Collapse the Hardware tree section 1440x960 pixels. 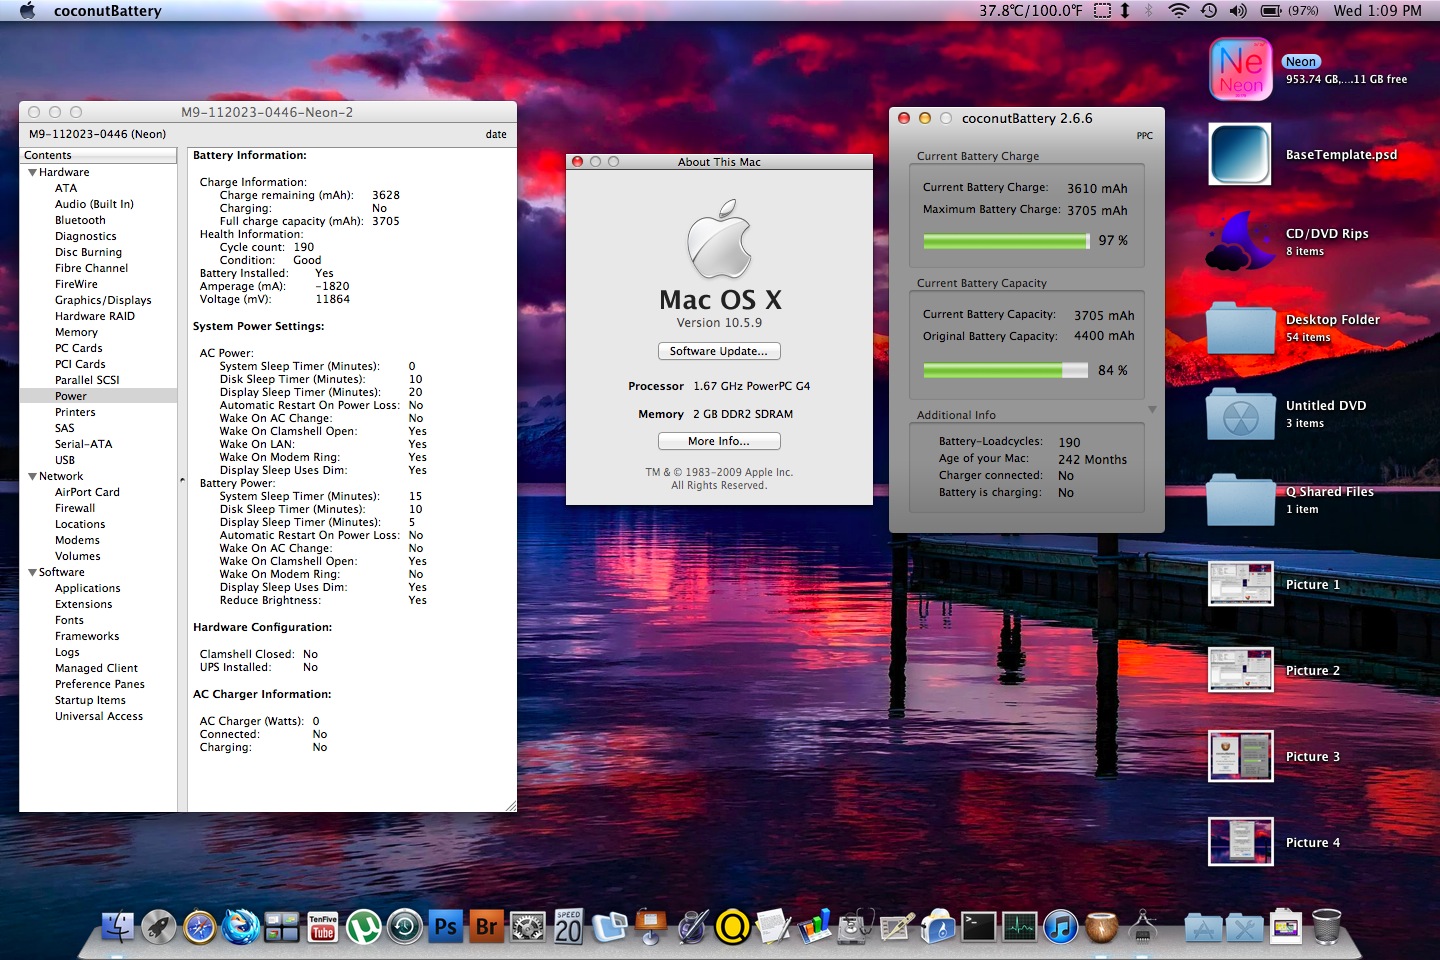pyautogui.click(x=32, y=172)
